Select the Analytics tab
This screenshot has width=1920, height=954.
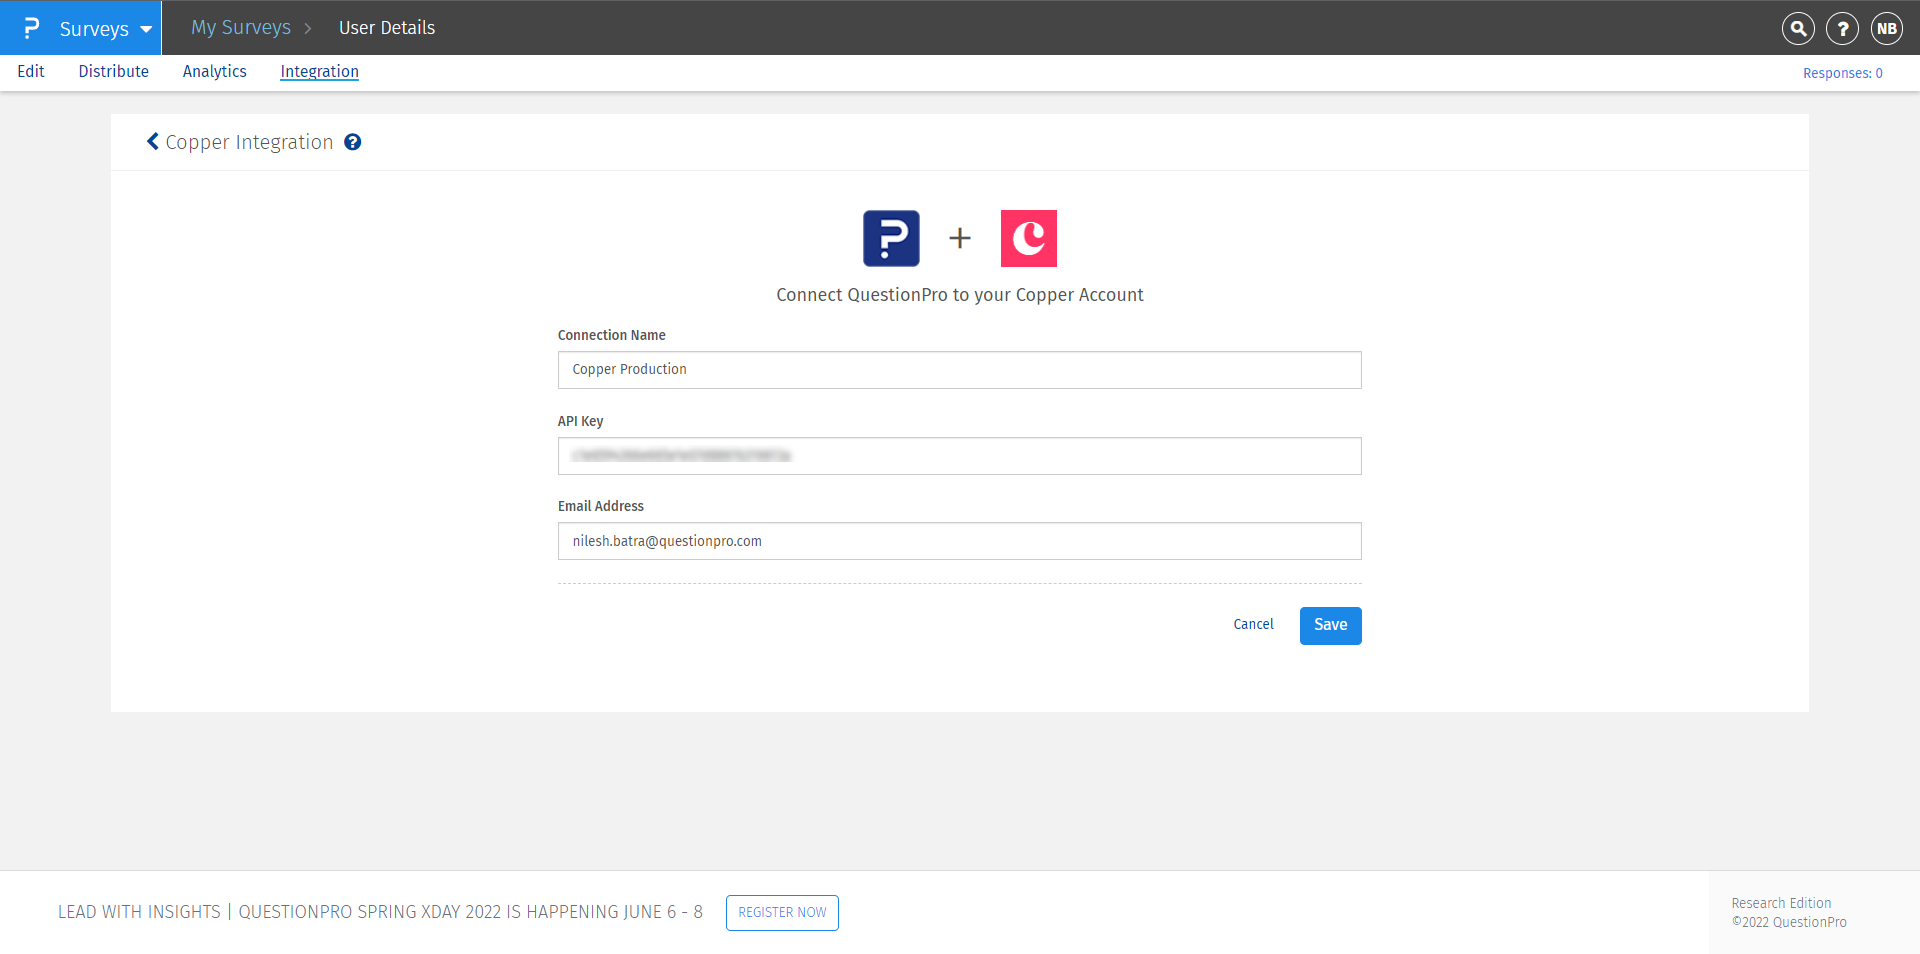pos(214,71)
